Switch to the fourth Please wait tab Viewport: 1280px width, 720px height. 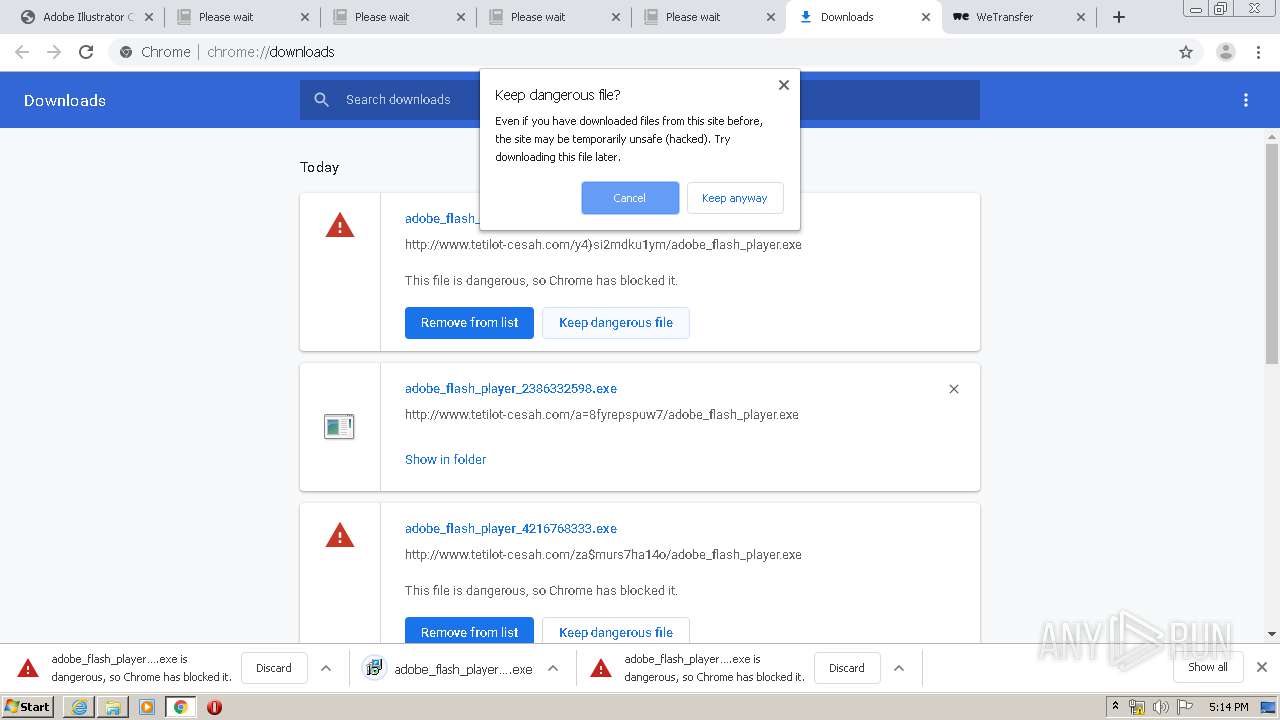pos(709,17)
